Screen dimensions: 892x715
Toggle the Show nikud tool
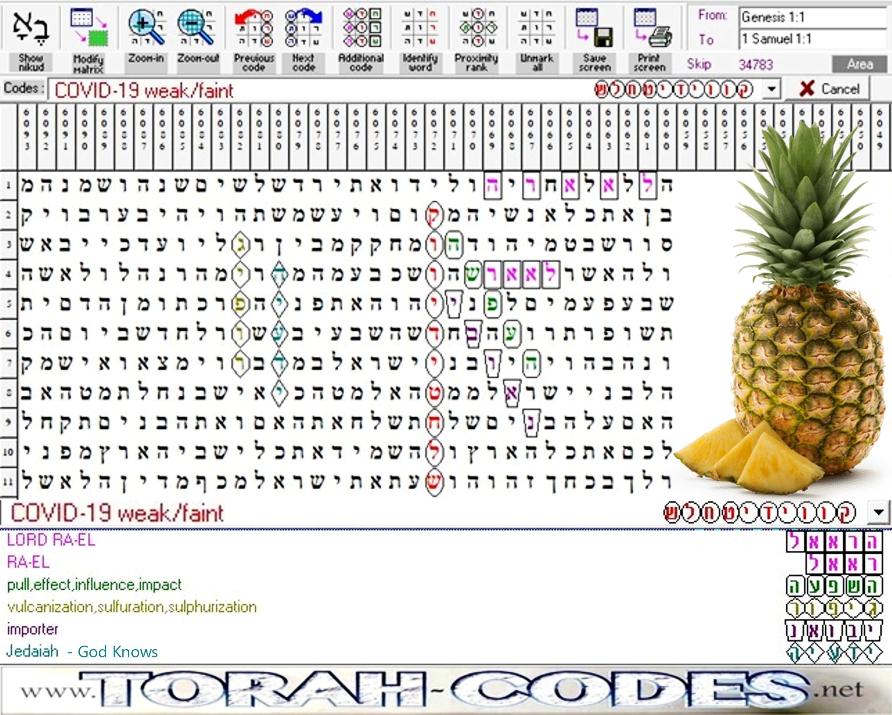(x=31, y=39)
